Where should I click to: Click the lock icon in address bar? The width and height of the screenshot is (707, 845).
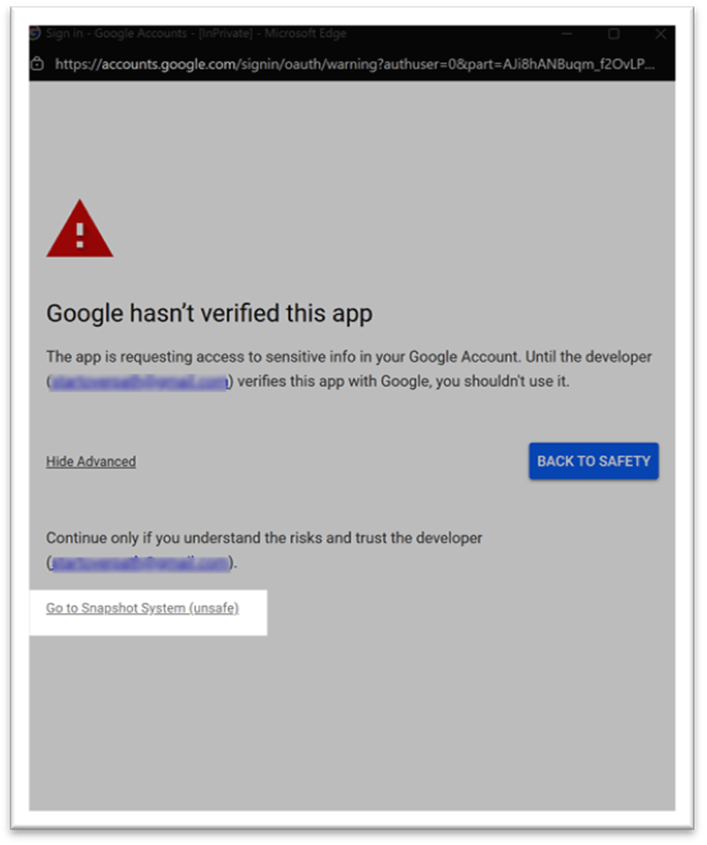pos(37,63)
